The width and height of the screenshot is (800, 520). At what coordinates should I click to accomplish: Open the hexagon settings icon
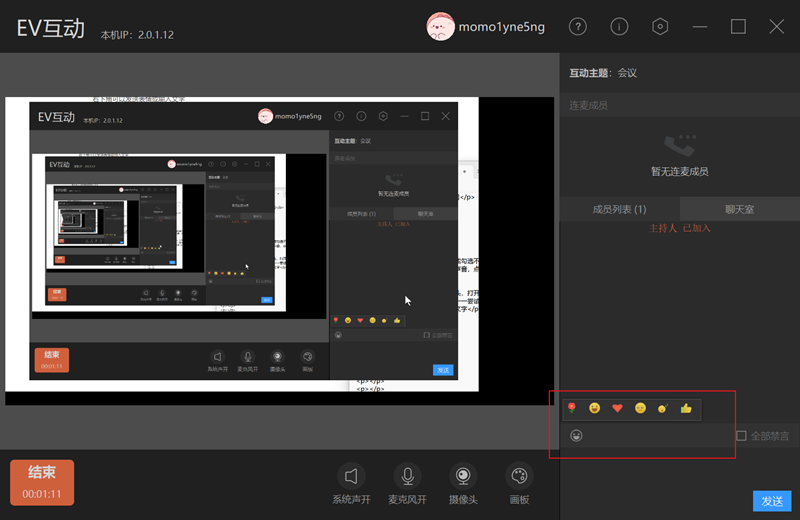660,27
